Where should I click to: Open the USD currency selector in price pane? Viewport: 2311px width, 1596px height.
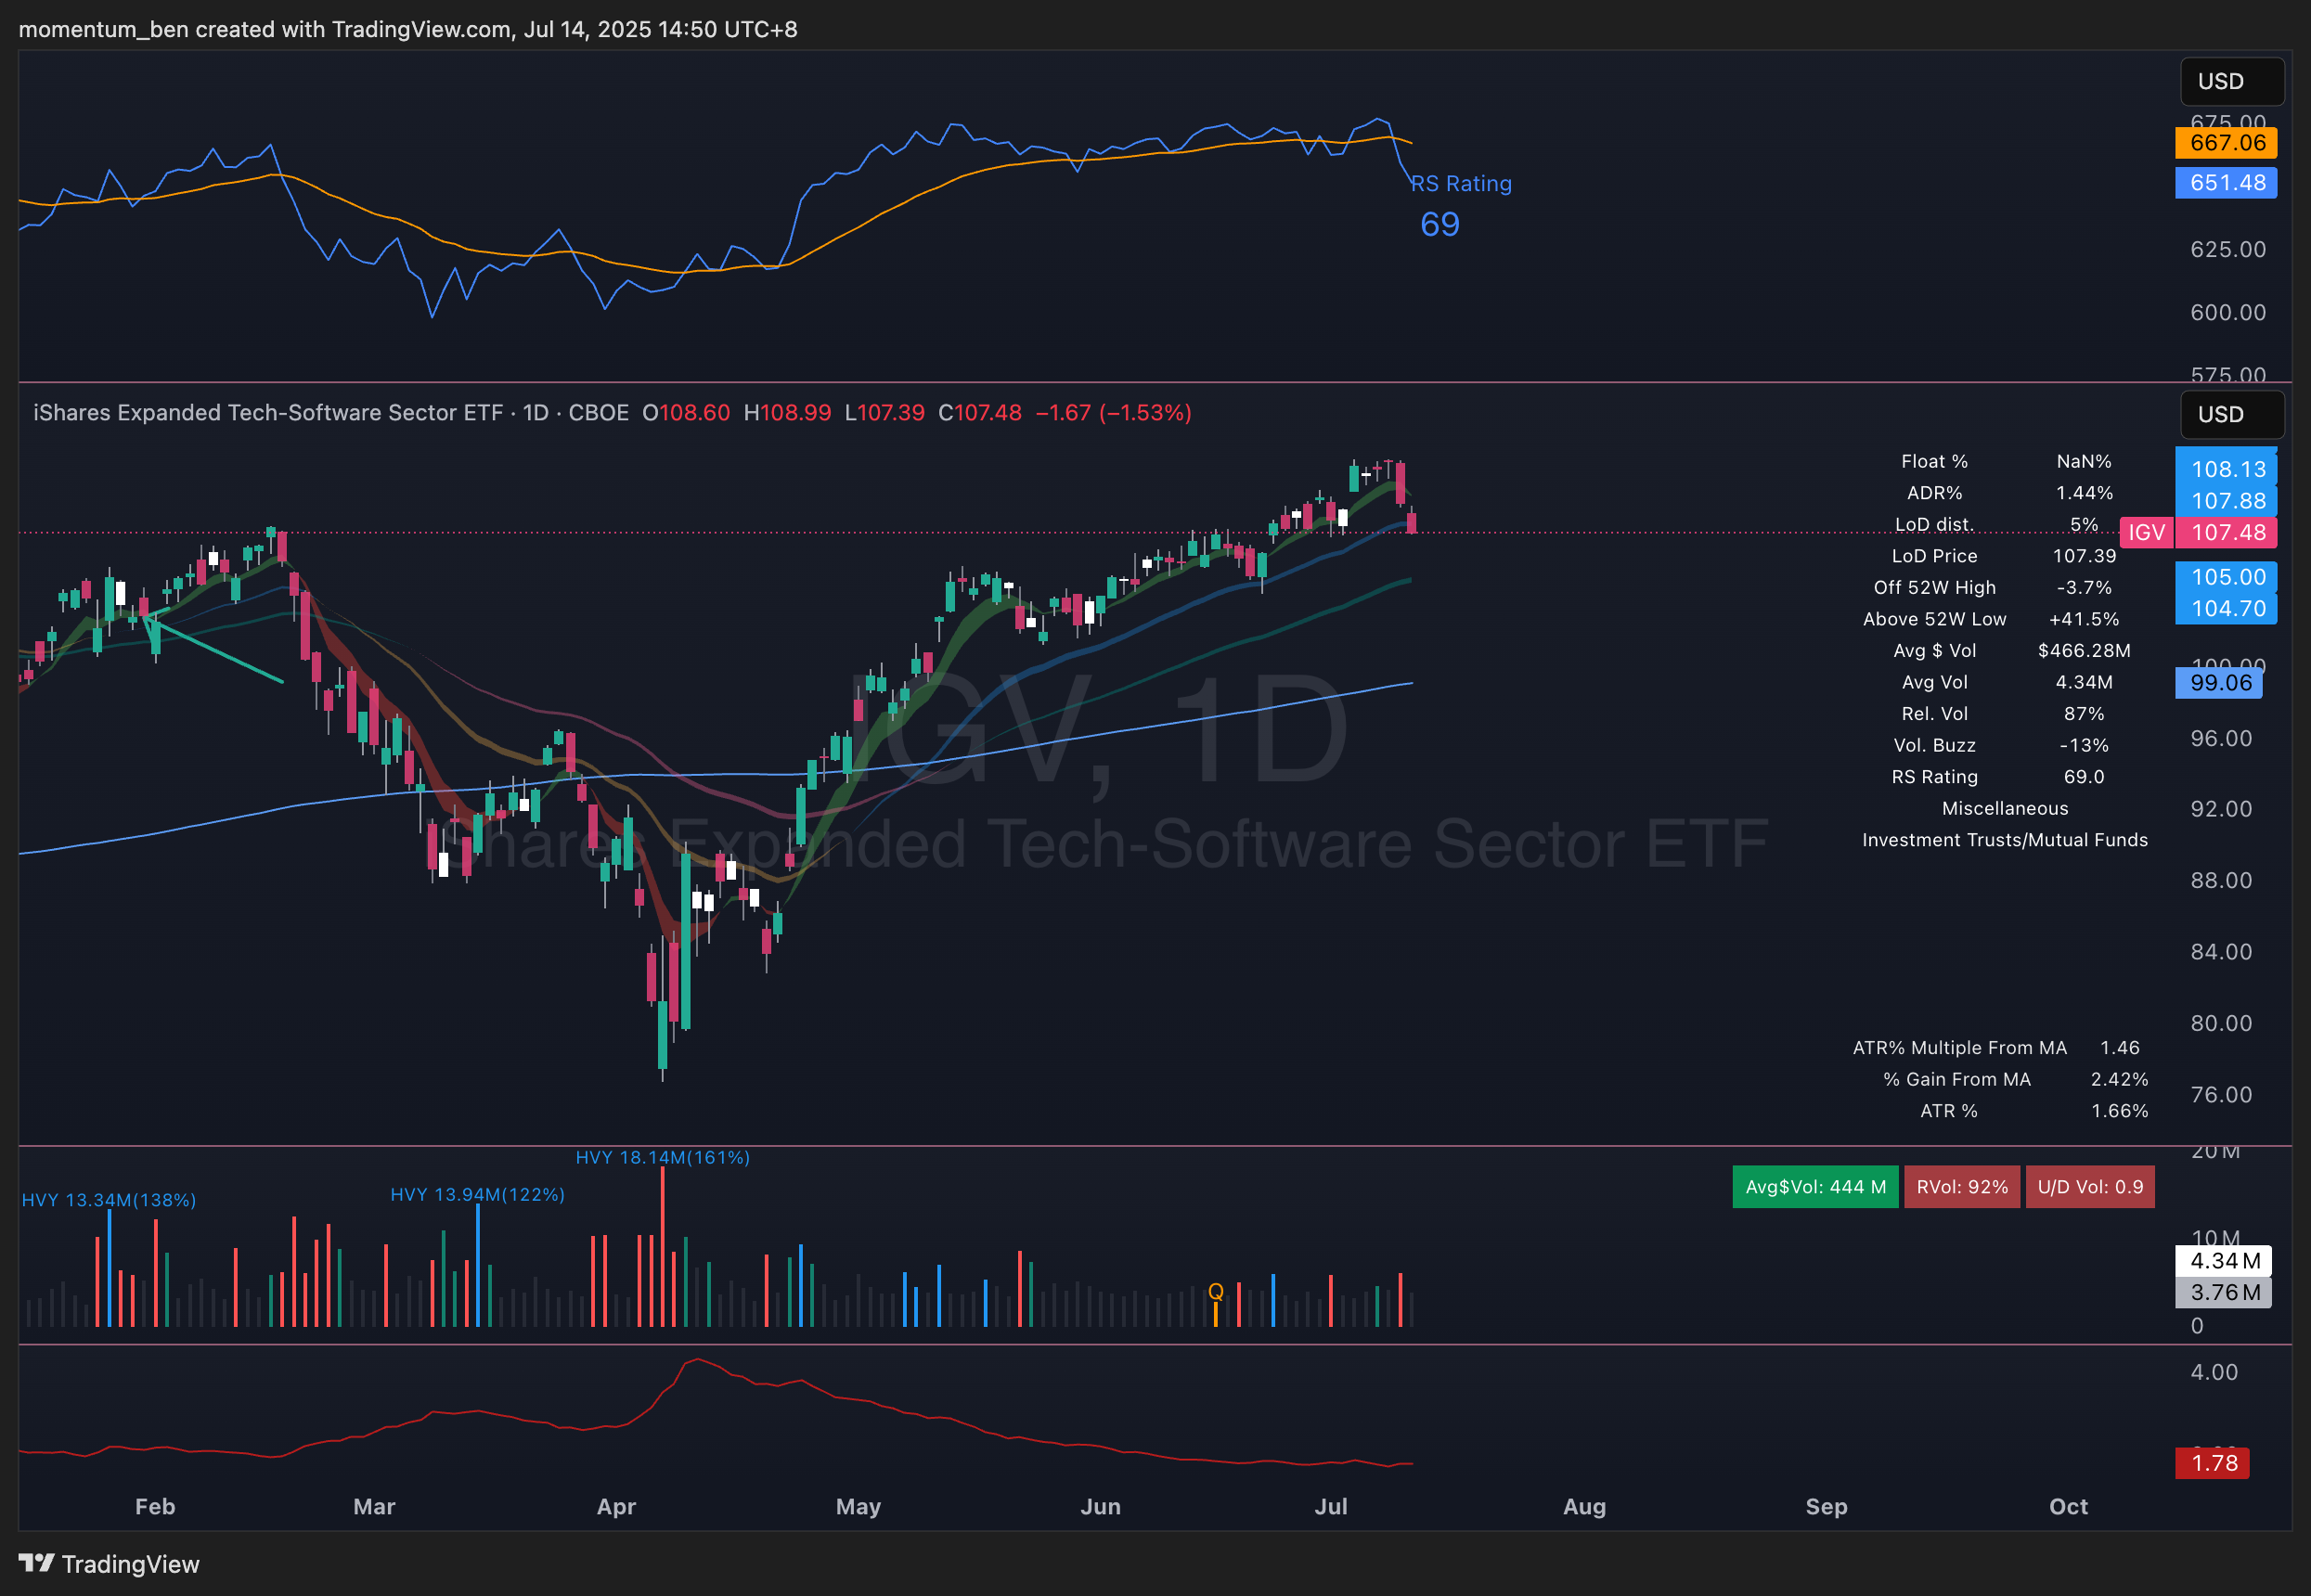tap(2231, 414)
